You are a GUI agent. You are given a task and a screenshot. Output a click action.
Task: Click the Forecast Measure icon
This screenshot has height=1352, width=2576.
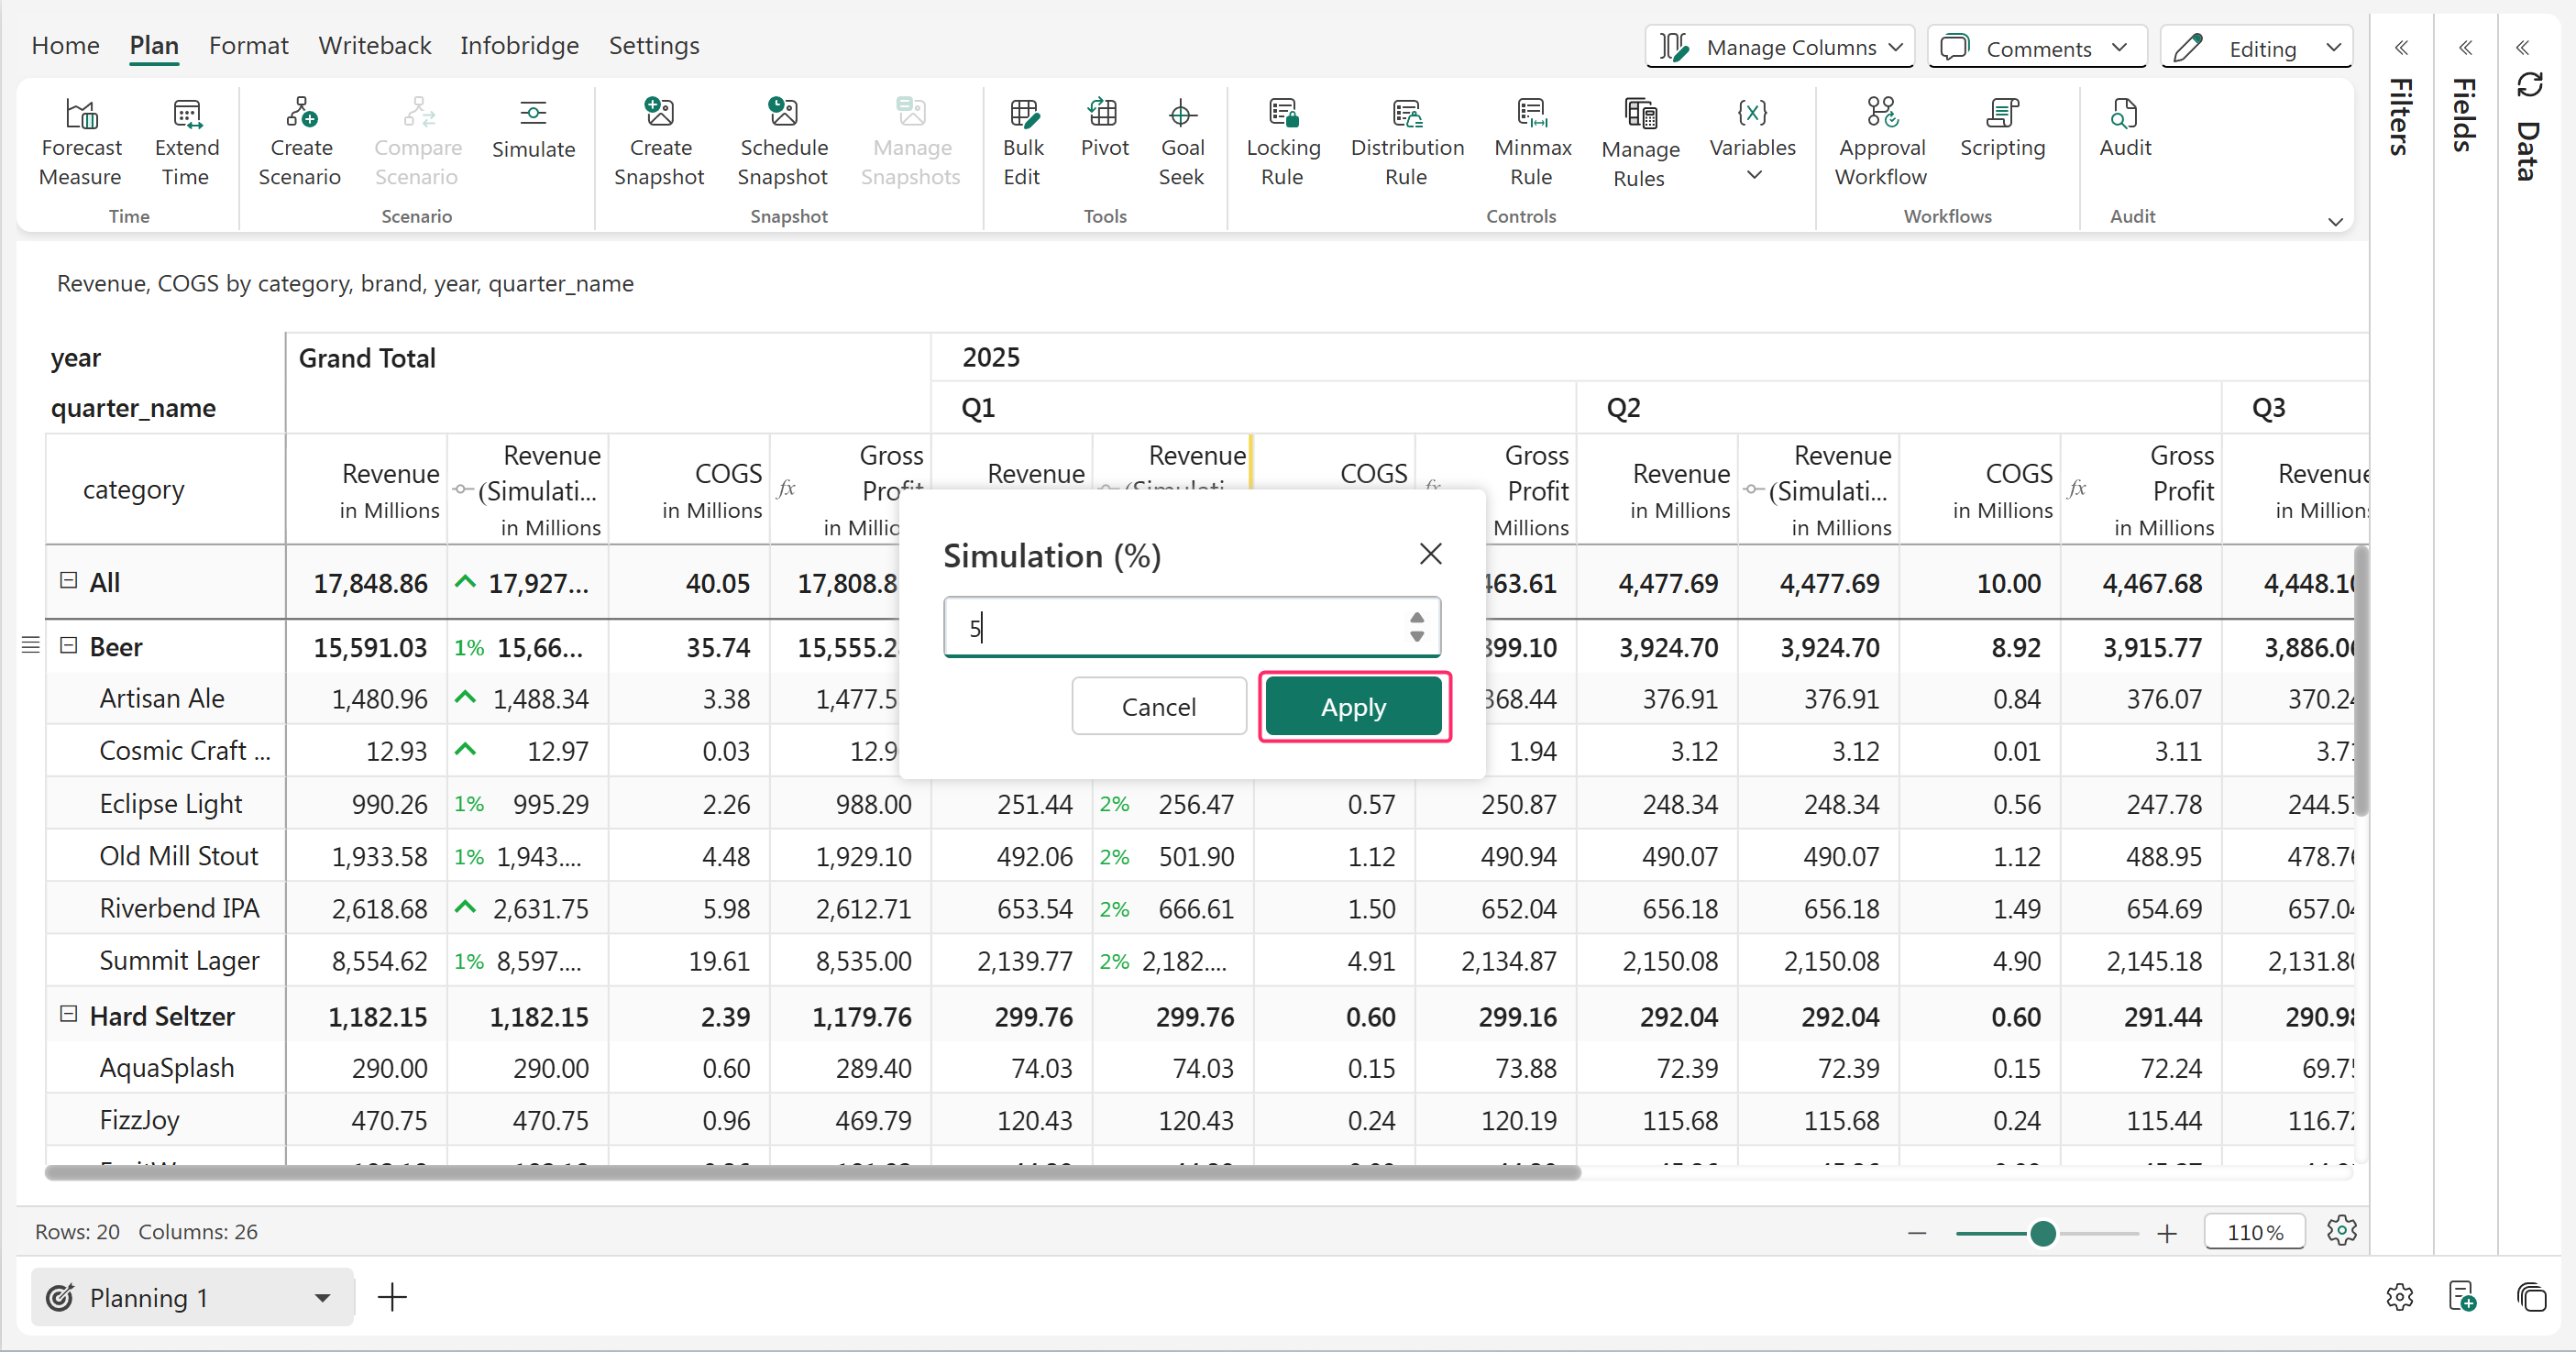pos(81,114)
